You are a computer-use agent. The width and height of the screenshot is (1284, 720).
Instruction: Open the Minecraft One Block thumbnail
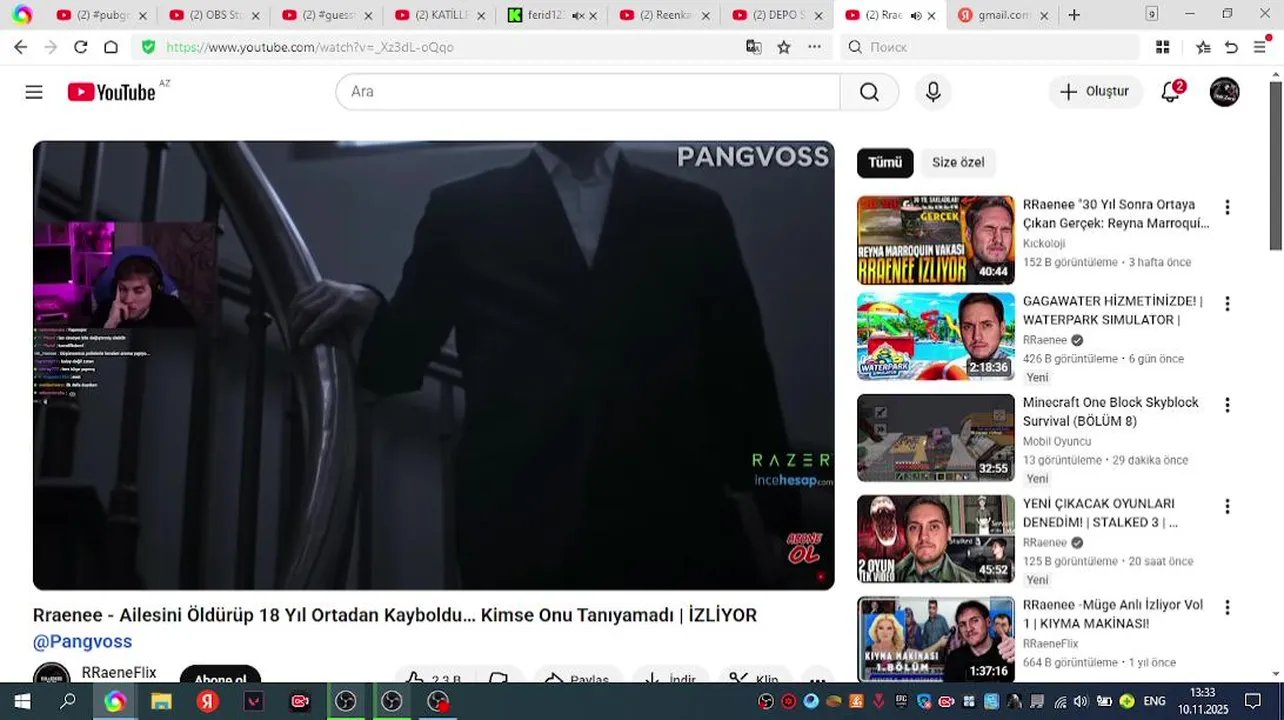[935, 438]
